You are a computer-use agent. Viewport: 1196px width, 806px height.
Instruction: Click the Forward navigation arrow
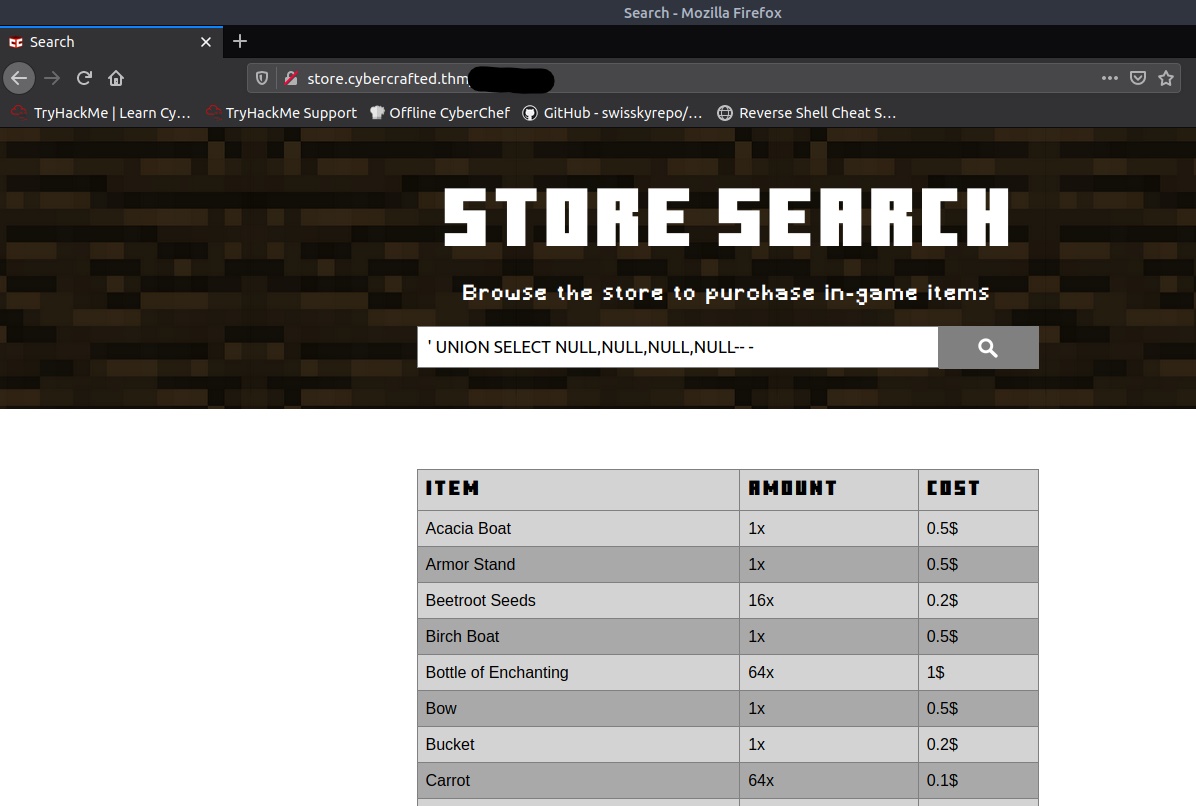[x=52, y=78]
